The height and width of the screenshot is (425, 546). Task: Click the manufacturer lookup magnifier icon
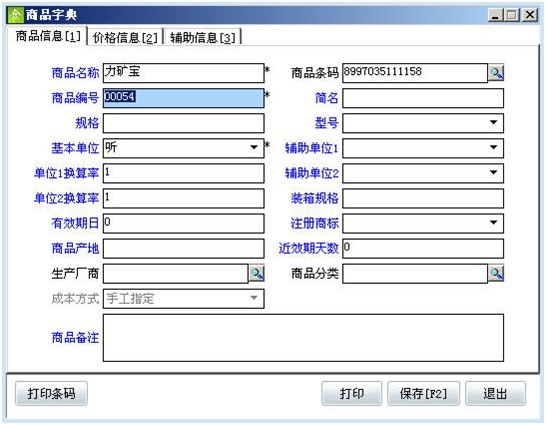pos(257,274)
